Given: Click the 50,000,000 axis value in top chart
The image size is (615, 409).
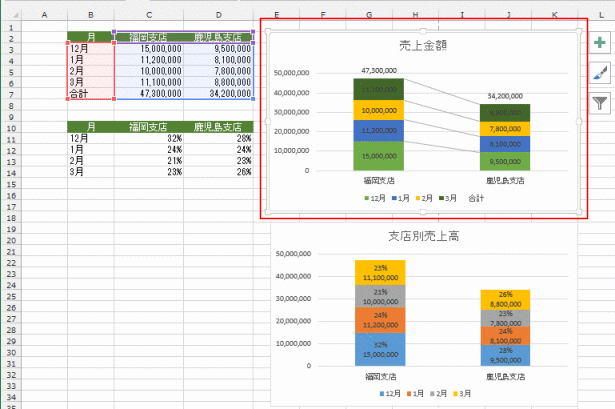Looking at the screenshot, I should 291,73.
